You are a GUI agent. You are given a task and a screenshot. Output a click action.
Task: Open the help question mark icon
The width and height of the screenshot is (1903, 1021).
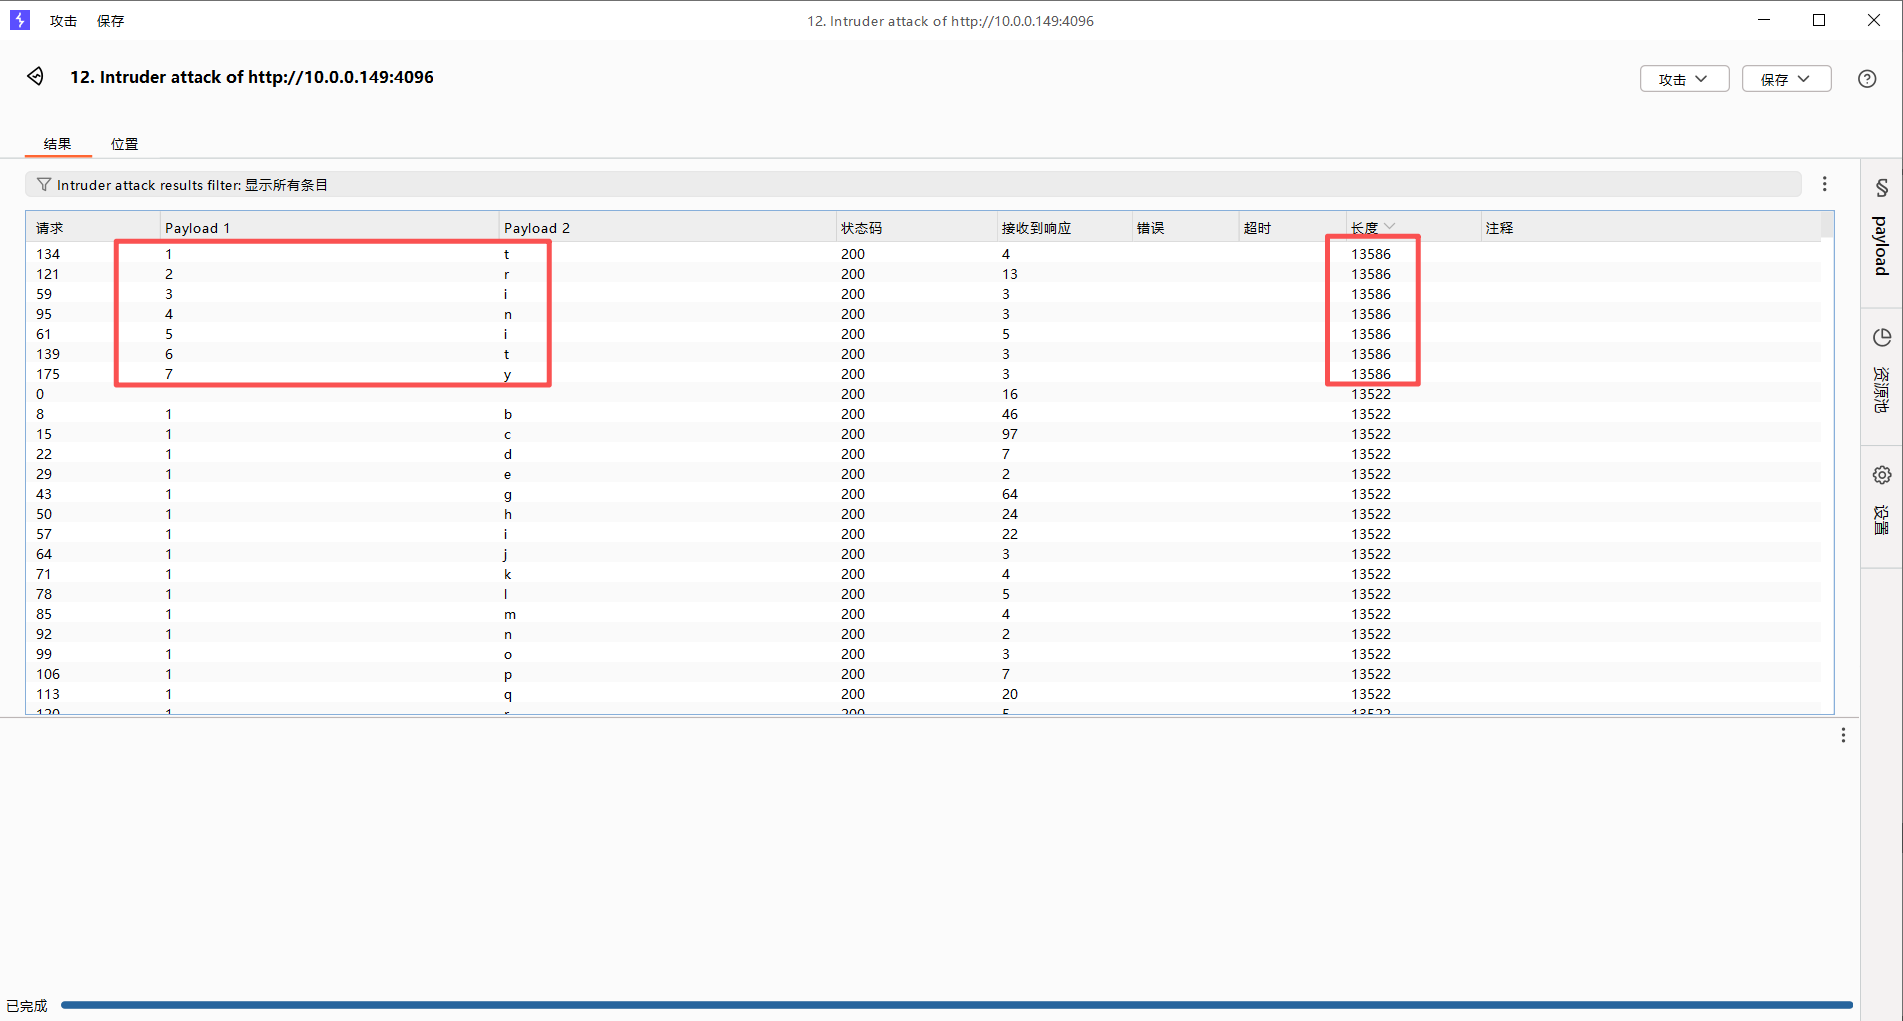(x=1867, y=79)
